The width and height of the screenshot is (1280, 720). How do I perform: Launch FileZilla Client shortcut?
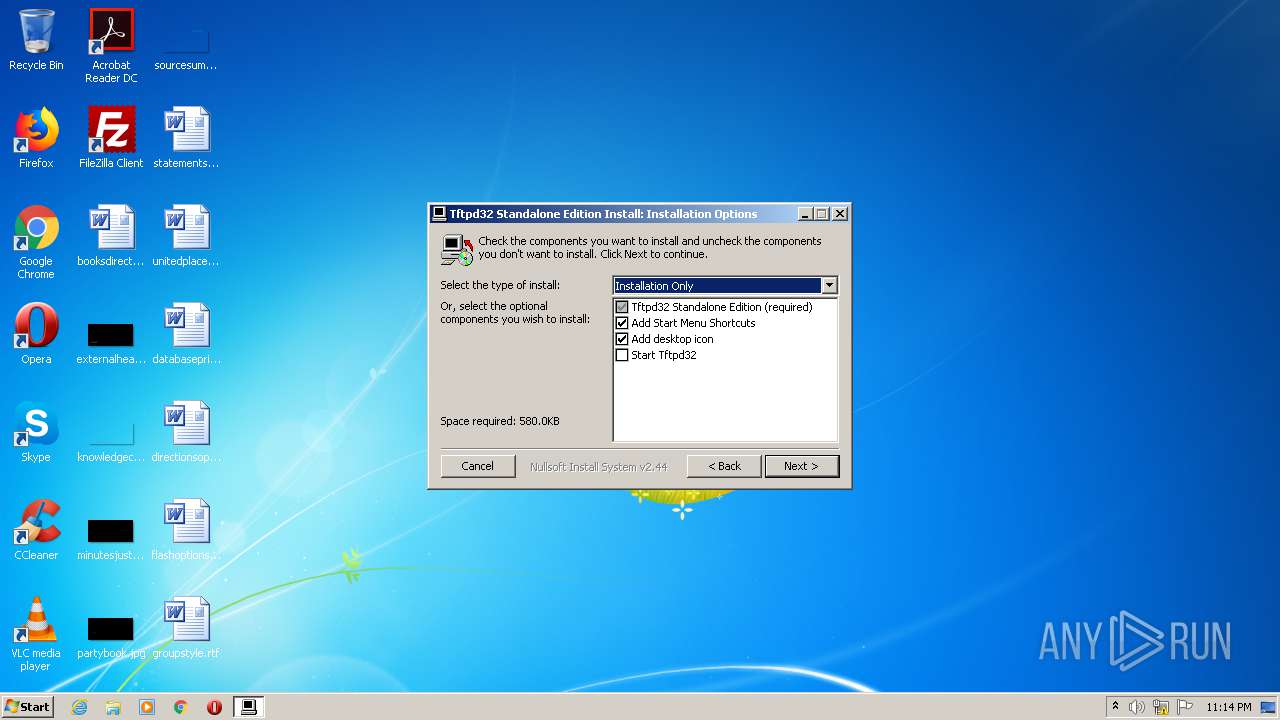pyautogui.click(x=111, y=138)
